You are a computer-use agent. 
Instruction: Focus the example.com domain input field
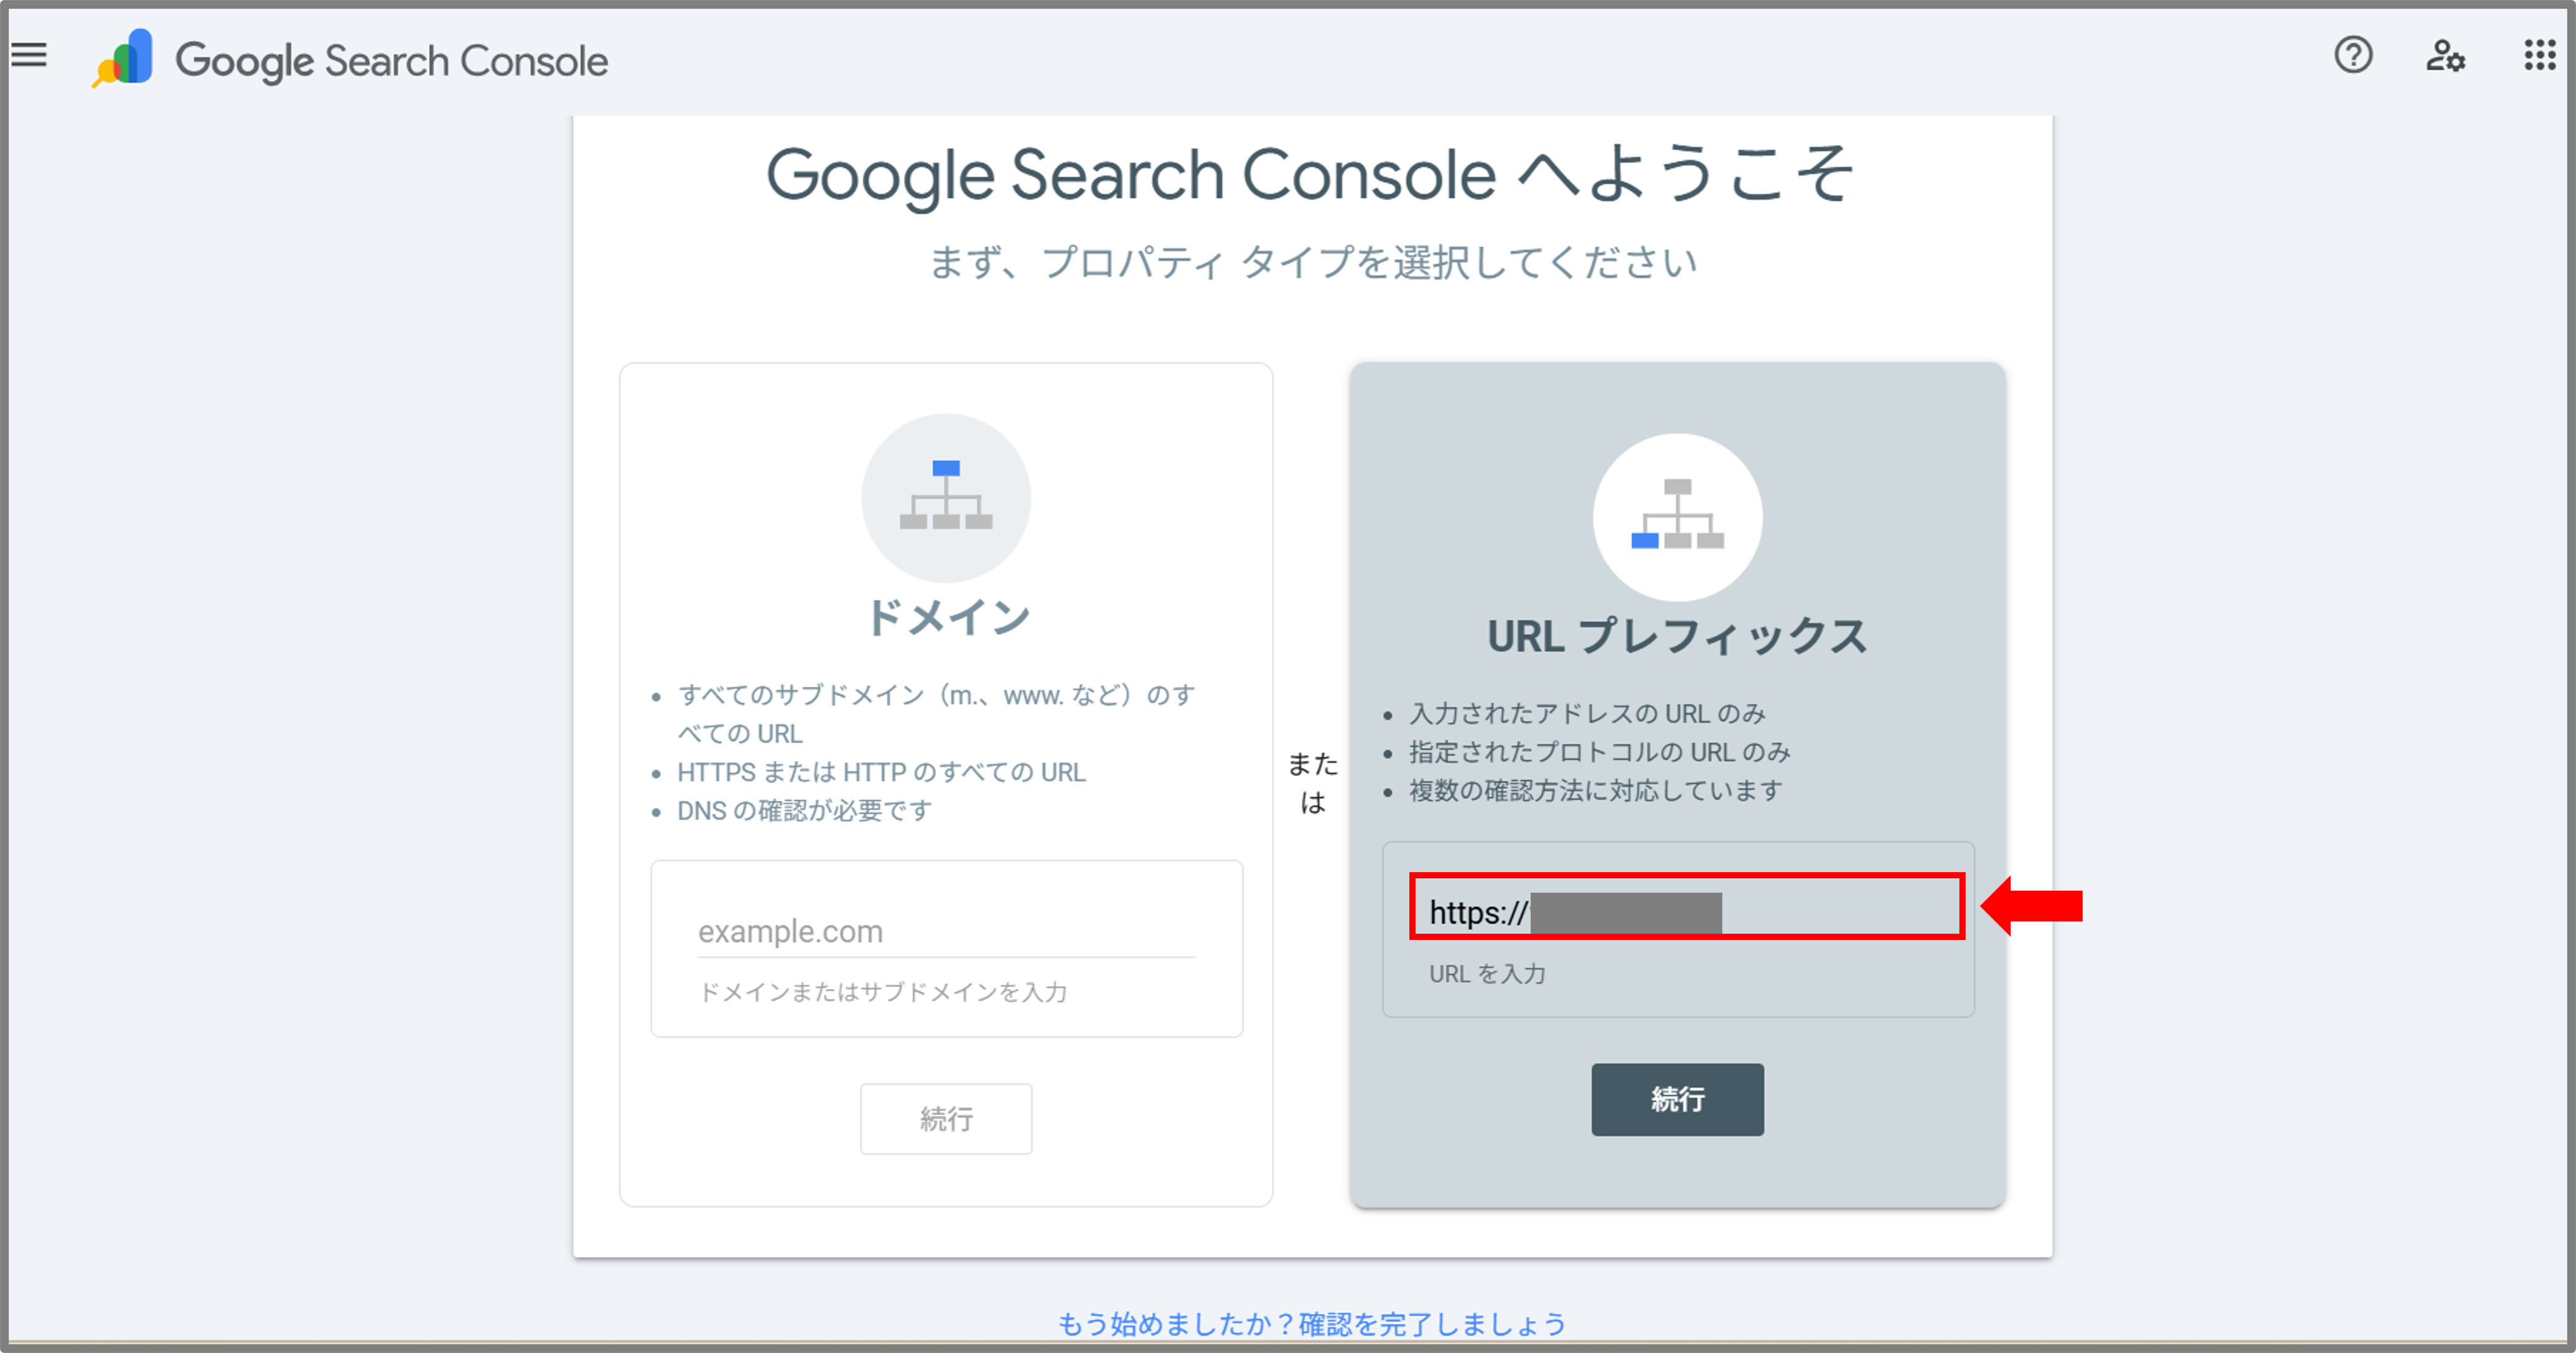(946, 931)
